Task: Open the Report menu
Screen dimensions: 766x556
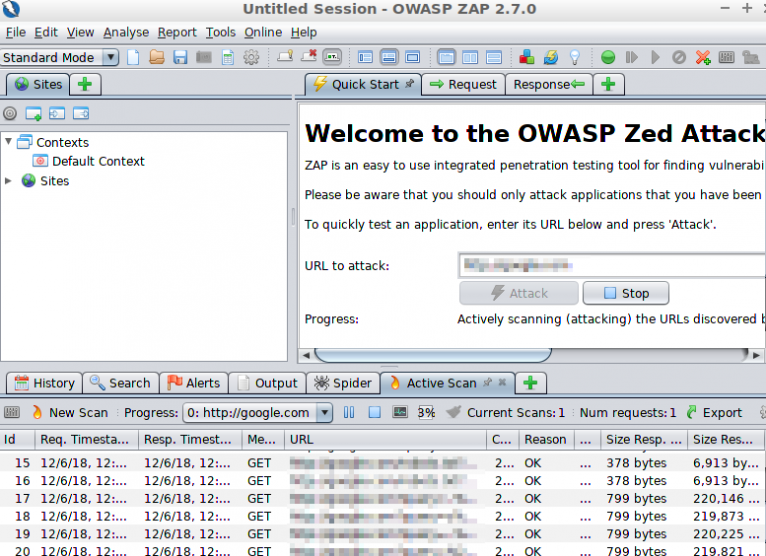Action: pos(177,32)
